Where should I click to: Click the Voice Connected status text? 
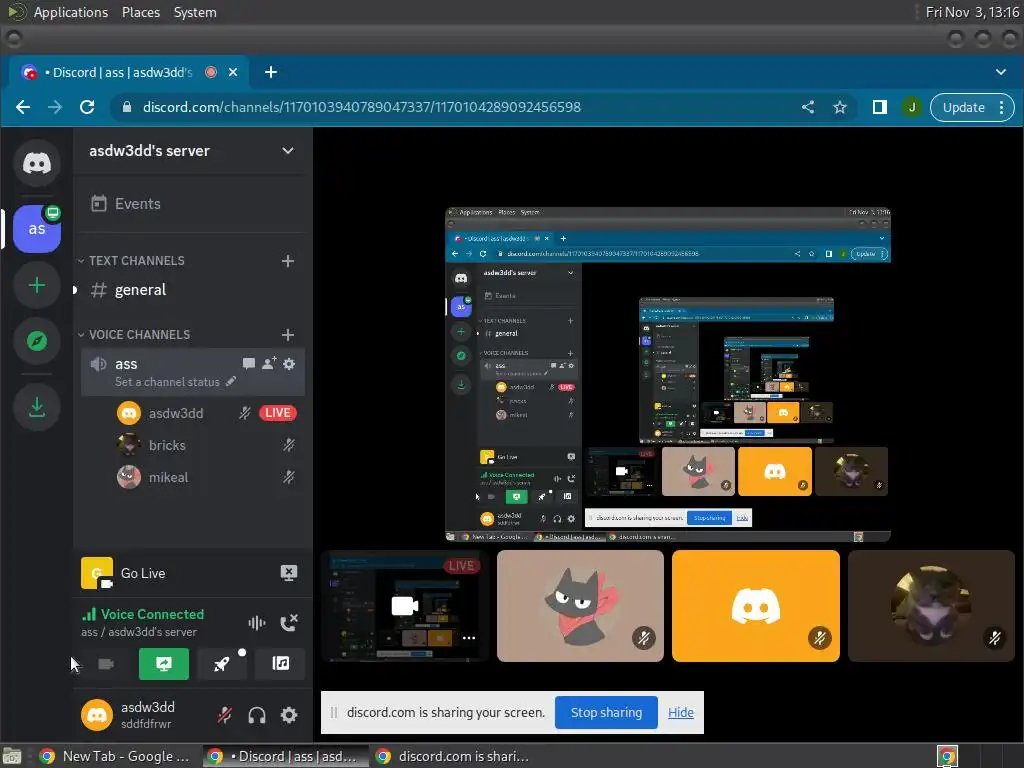pos(152,615)
